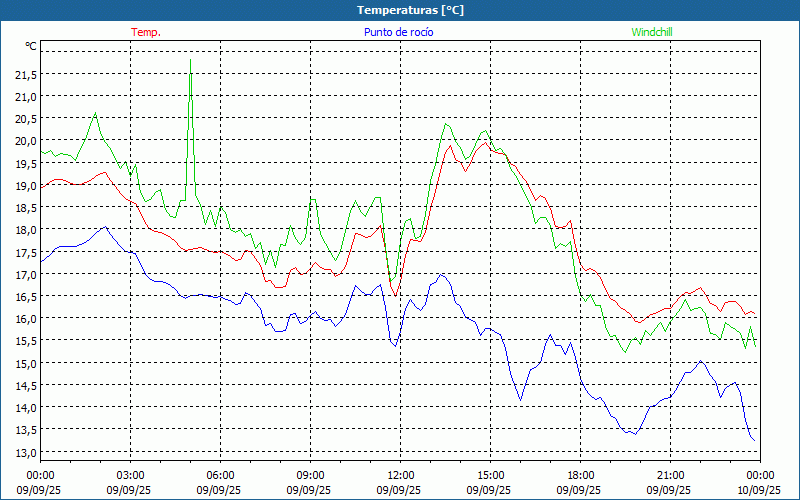Click the blue Punto de rocío legend label
800x500 pixels.
[399, 32]
